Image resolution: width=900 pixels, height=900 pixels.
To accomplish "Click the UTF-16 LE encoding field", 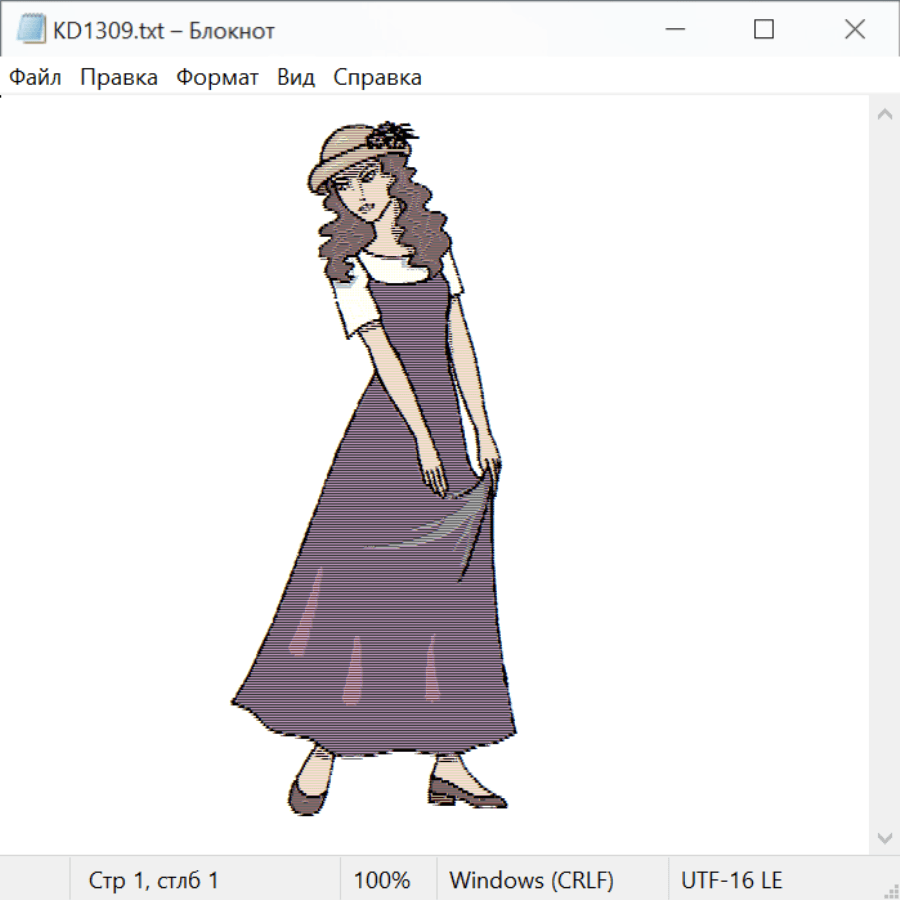I will click(x=731, y=881).
